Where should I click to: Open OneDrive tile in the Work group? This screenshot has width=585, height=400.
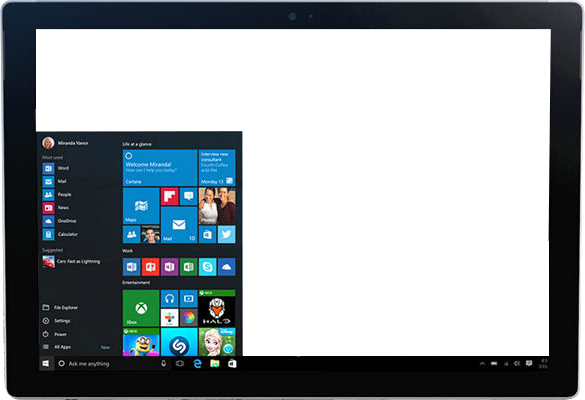226,267
